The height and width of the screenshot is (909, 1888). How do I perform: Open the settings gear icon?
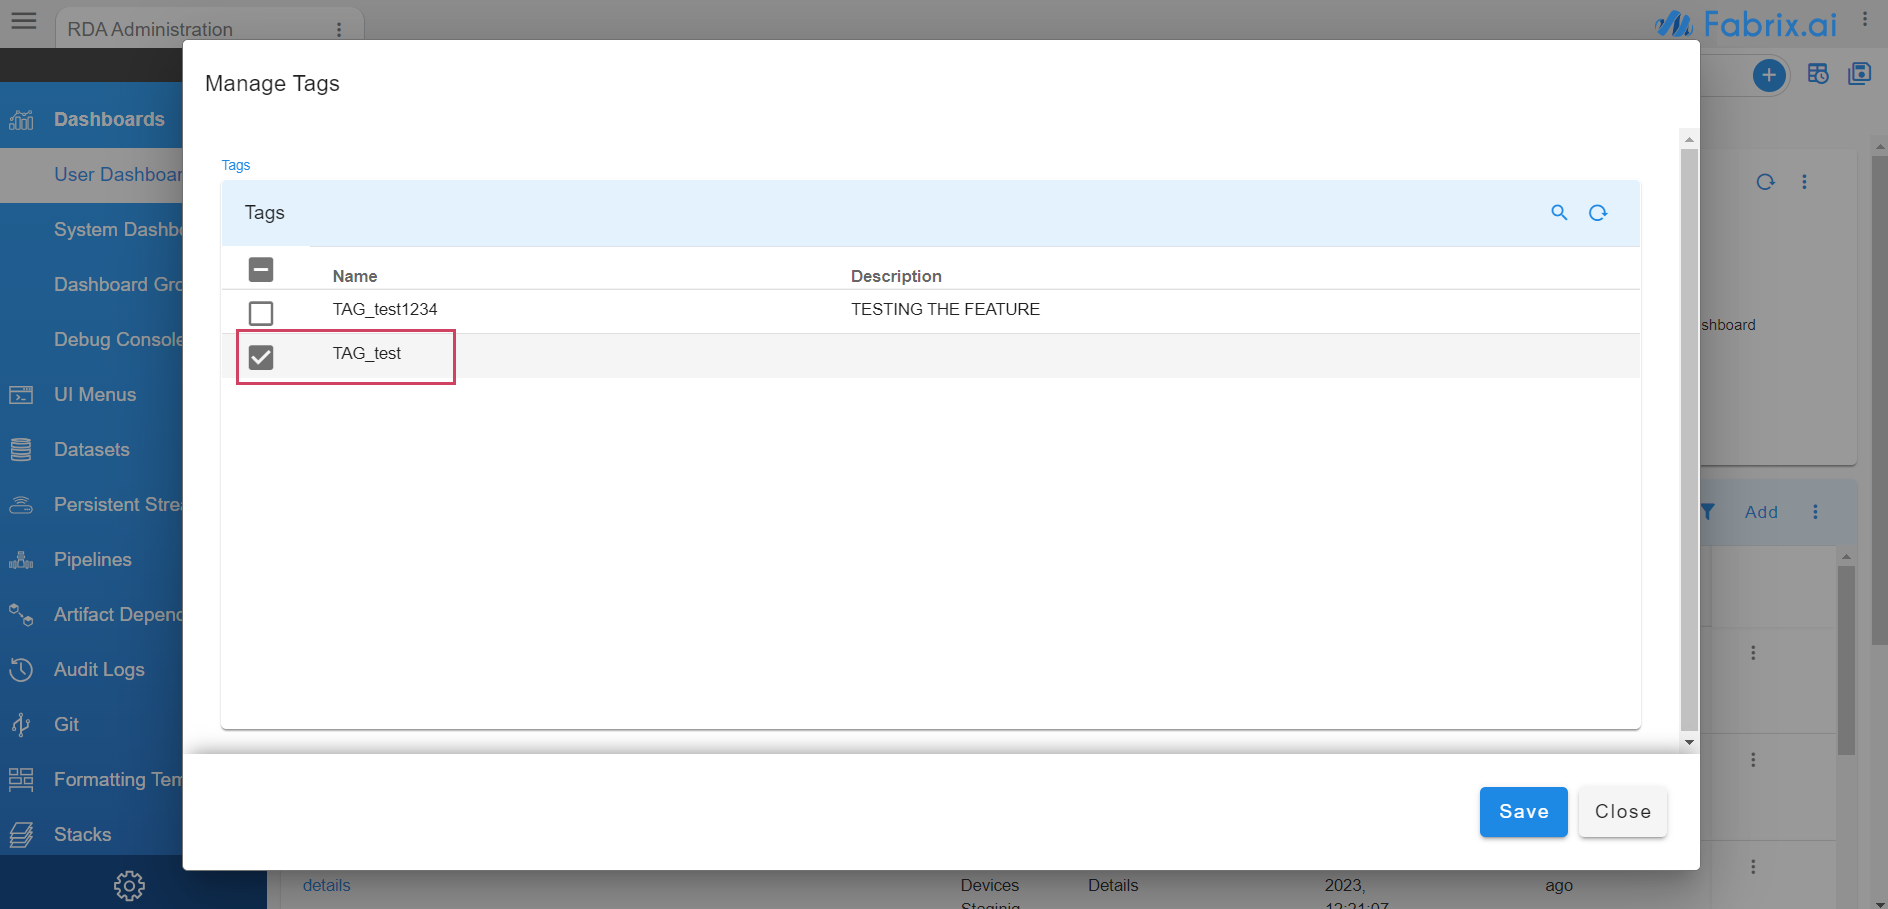[129, 885]
